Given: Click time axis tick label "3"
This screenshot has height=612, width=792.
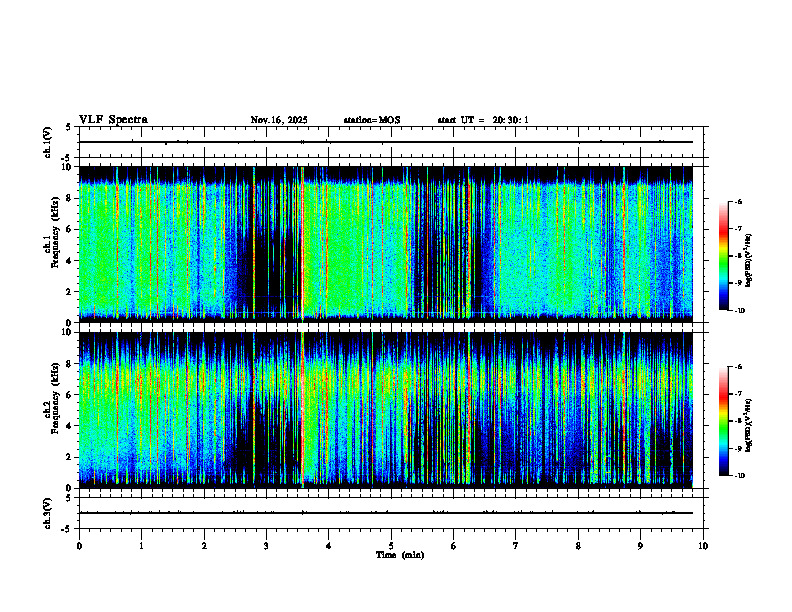Looking at the screenshot, I should [266, 546].
